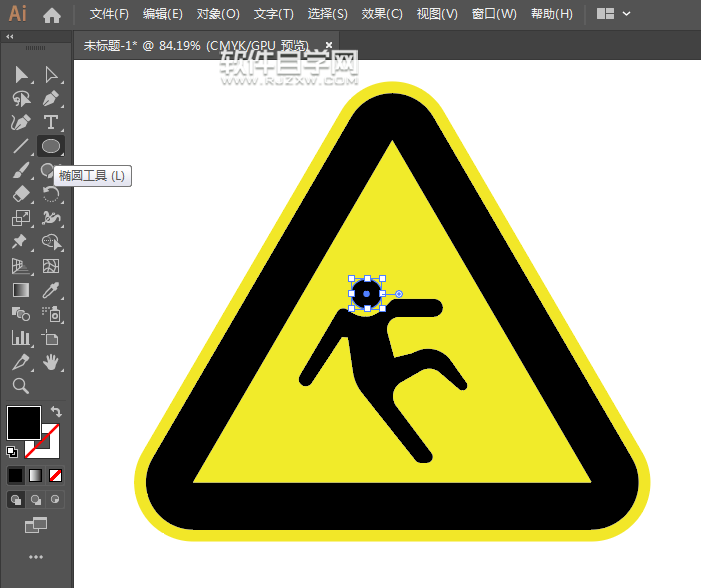Screen dimensions: 701x588
Task: Select the Eyedropper tool
Action: [x=51, y=290]
